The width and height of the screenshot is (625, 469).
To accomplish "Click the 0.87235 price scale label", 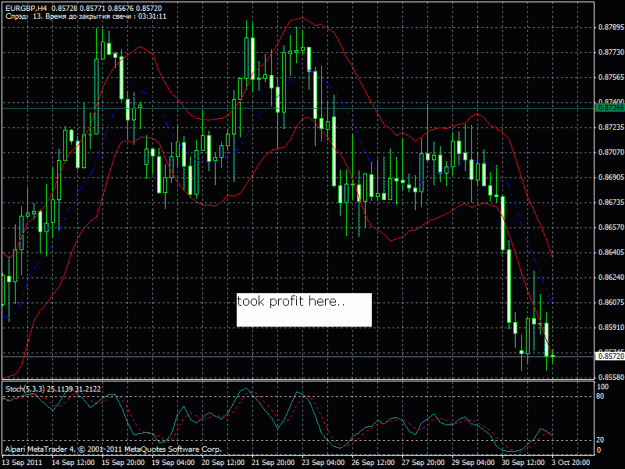I will pos(611,127).
